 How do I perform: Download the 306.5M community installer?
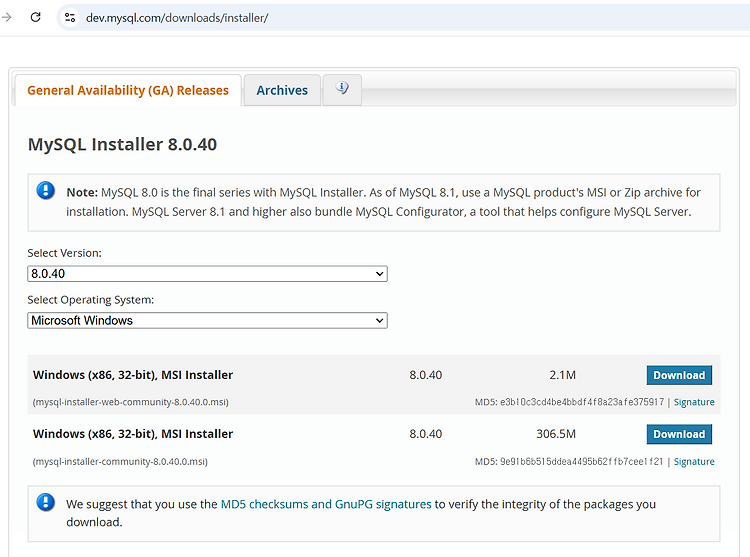tap(679, 434)
